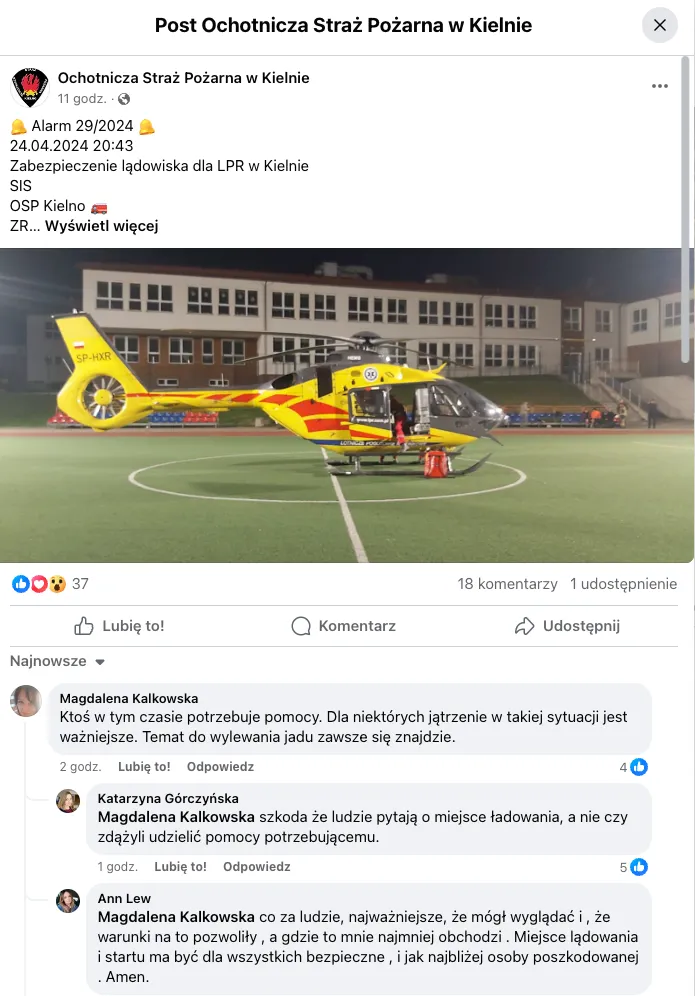The width and height of the screenshot is (695, 996).
Task: Click the OSP Kielno page profile logo
Action: coord(30,87)
